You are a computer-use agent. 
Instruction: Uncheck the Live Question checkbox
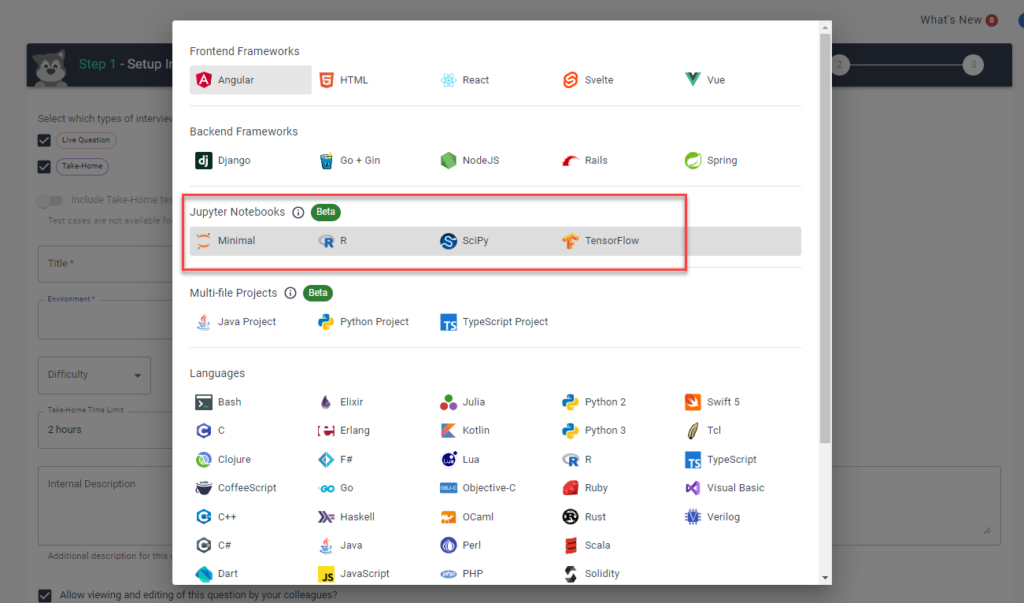44,140
